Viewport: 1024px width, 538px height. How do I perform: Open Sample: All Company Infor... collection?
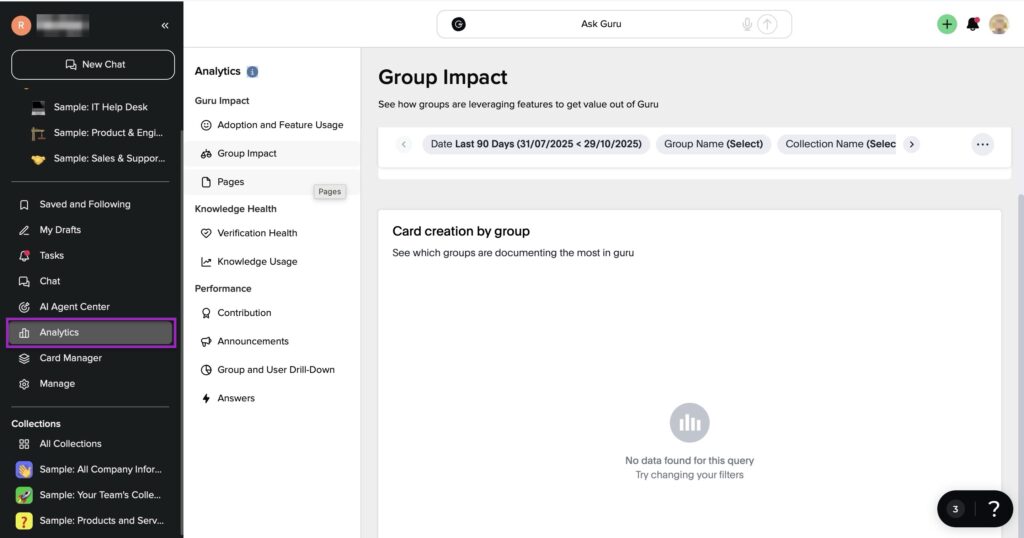coord(91,469)
